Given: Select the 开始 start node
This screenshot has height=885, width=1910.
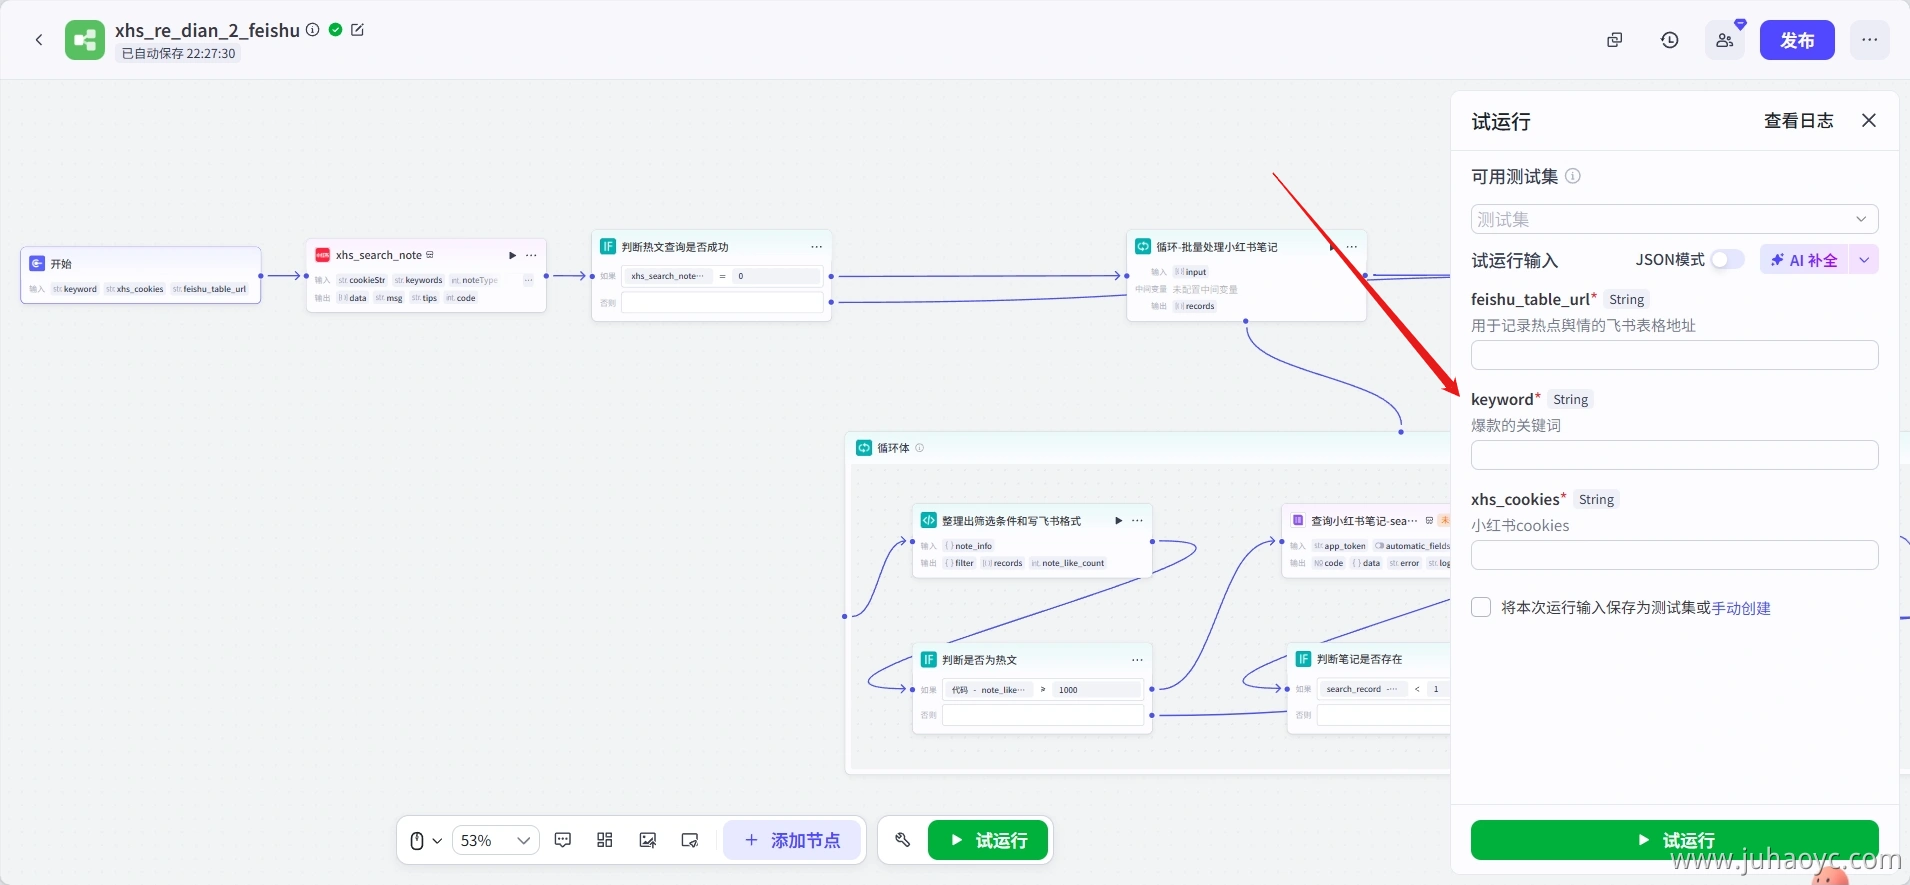Looking at the screenshot, I should pos(141,275).
